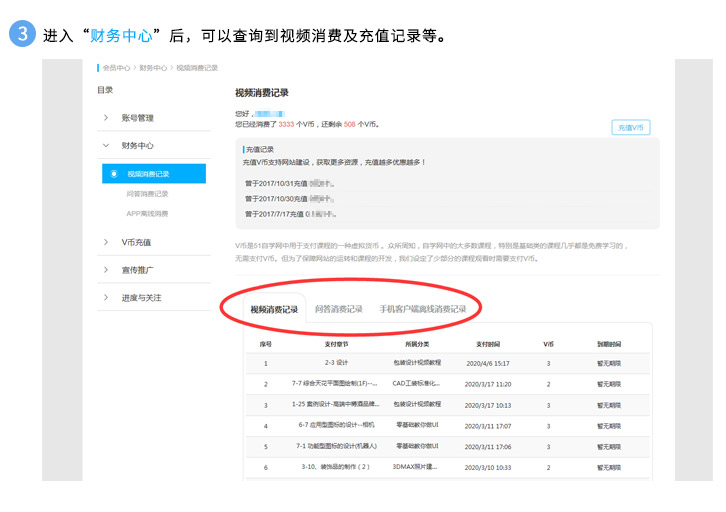
Task: Click the 3-10、装饰品的制作 (2) chapter row
Action: point(336,467)
